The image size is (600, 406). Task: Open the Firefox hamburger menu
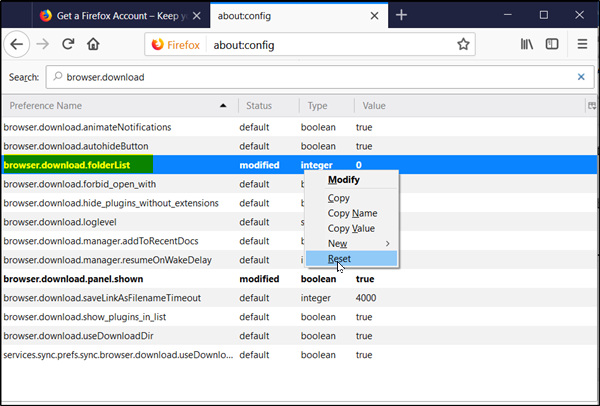[x=582, y=45]
